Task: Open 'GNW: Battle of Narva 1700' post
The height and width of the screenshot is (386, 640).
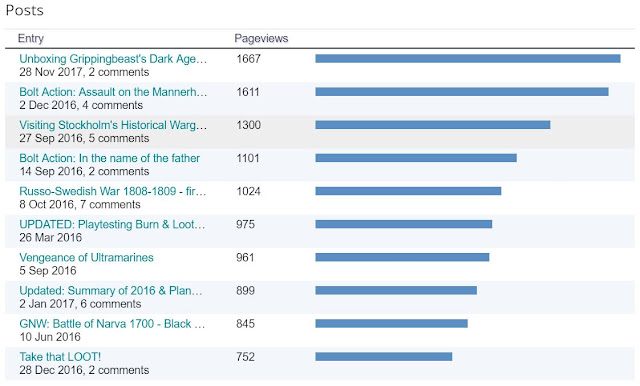Action: (x=112, y=324)
